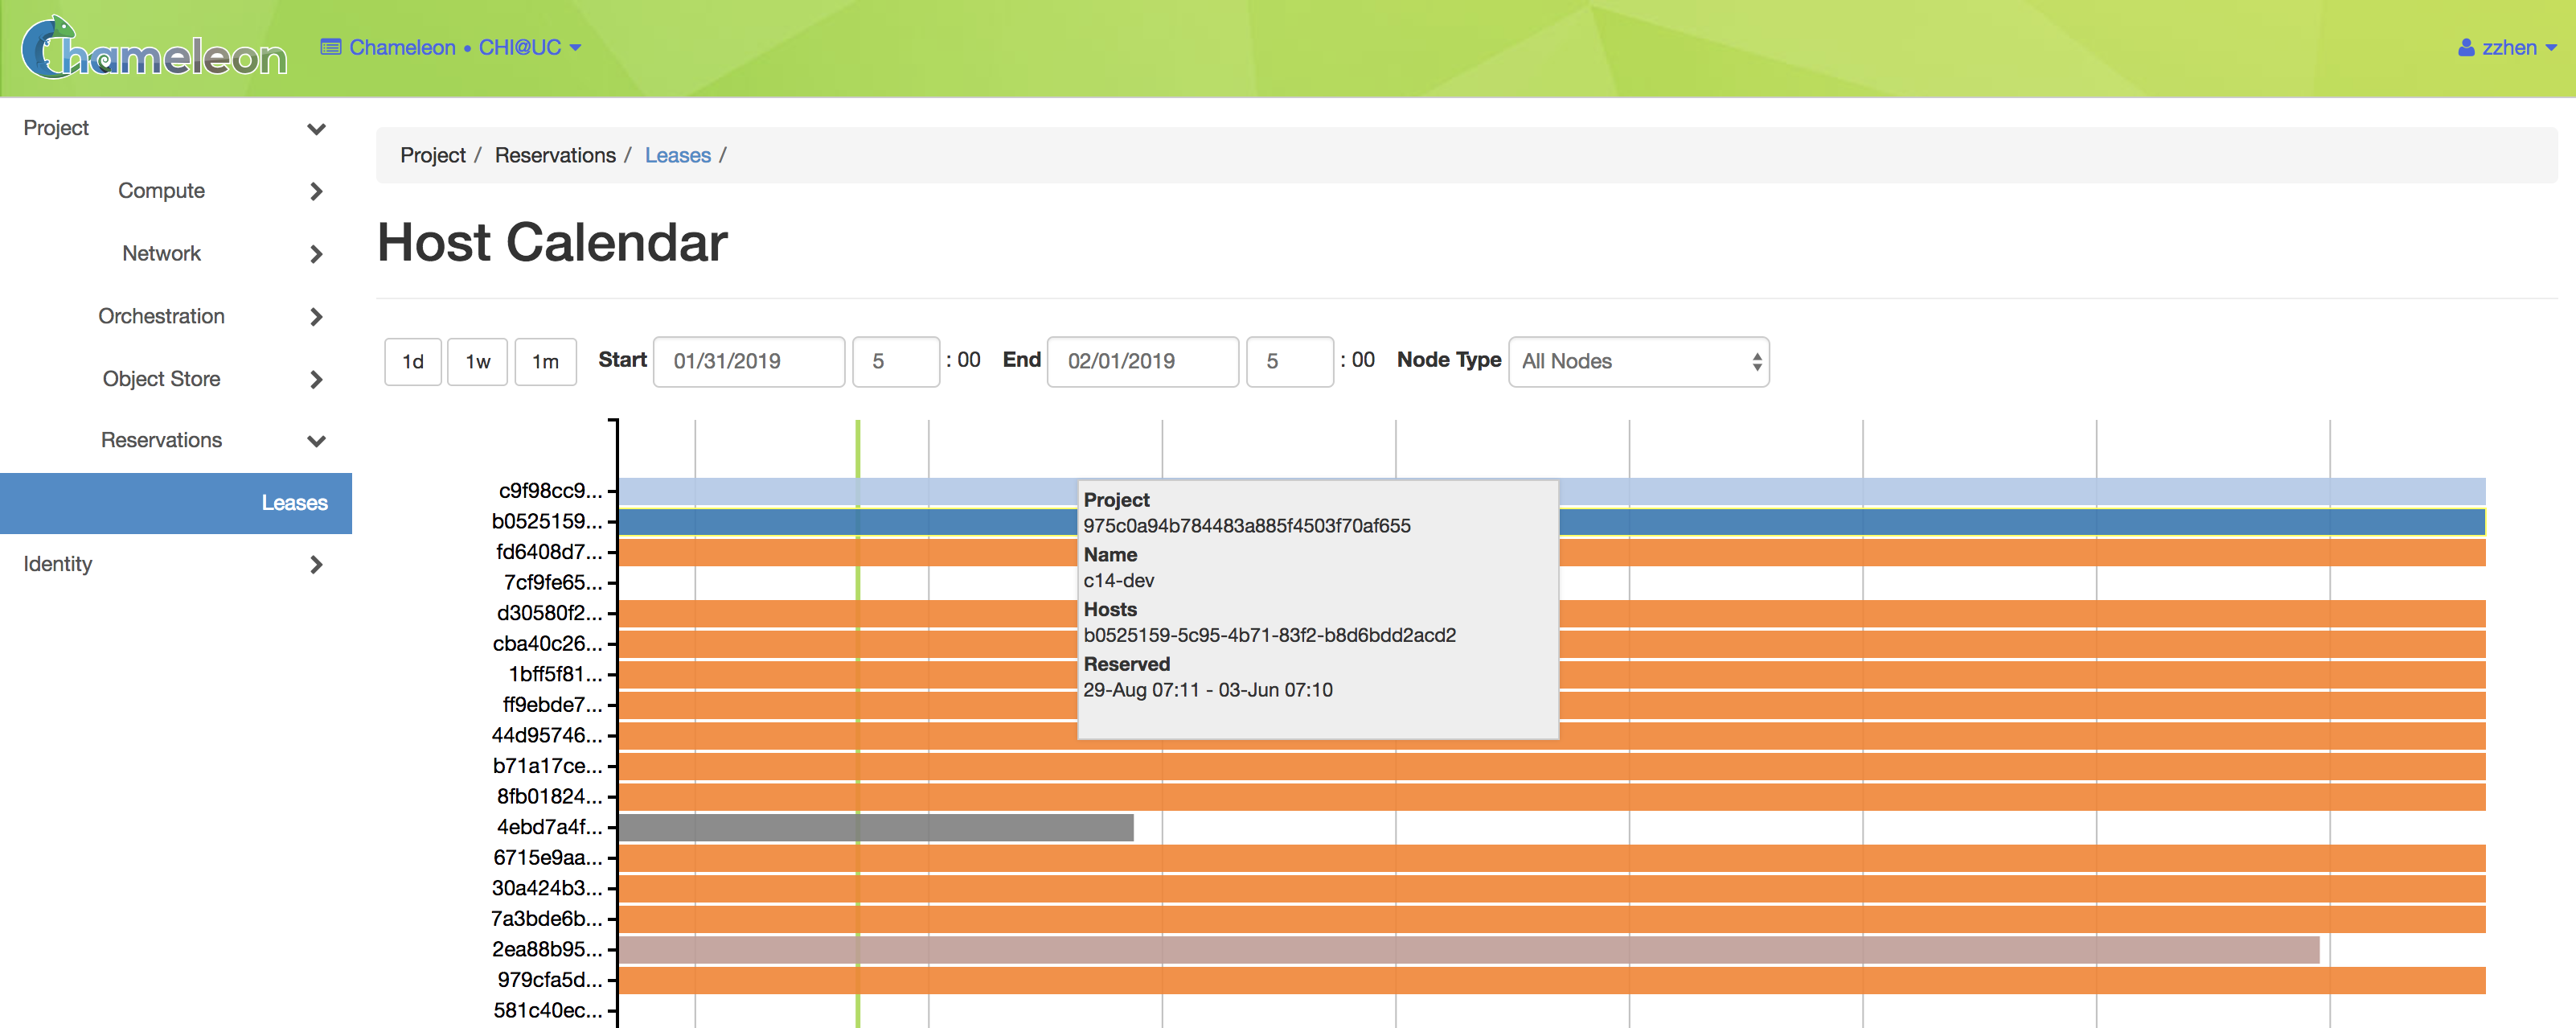Click the Leases breadcrumb link
Screen dimensions: 2576x1028
tap(677, 155)
